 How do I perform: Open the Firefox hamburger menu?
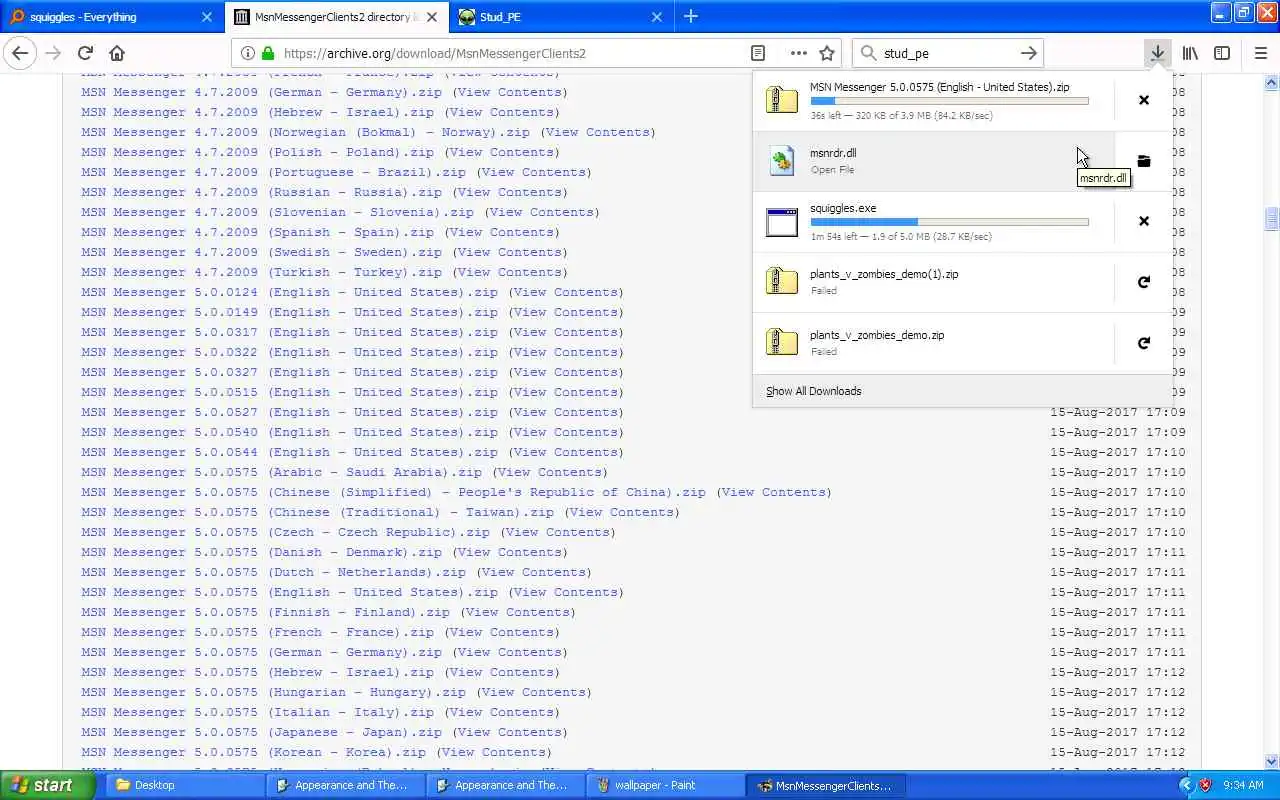tap(1260, 53)
